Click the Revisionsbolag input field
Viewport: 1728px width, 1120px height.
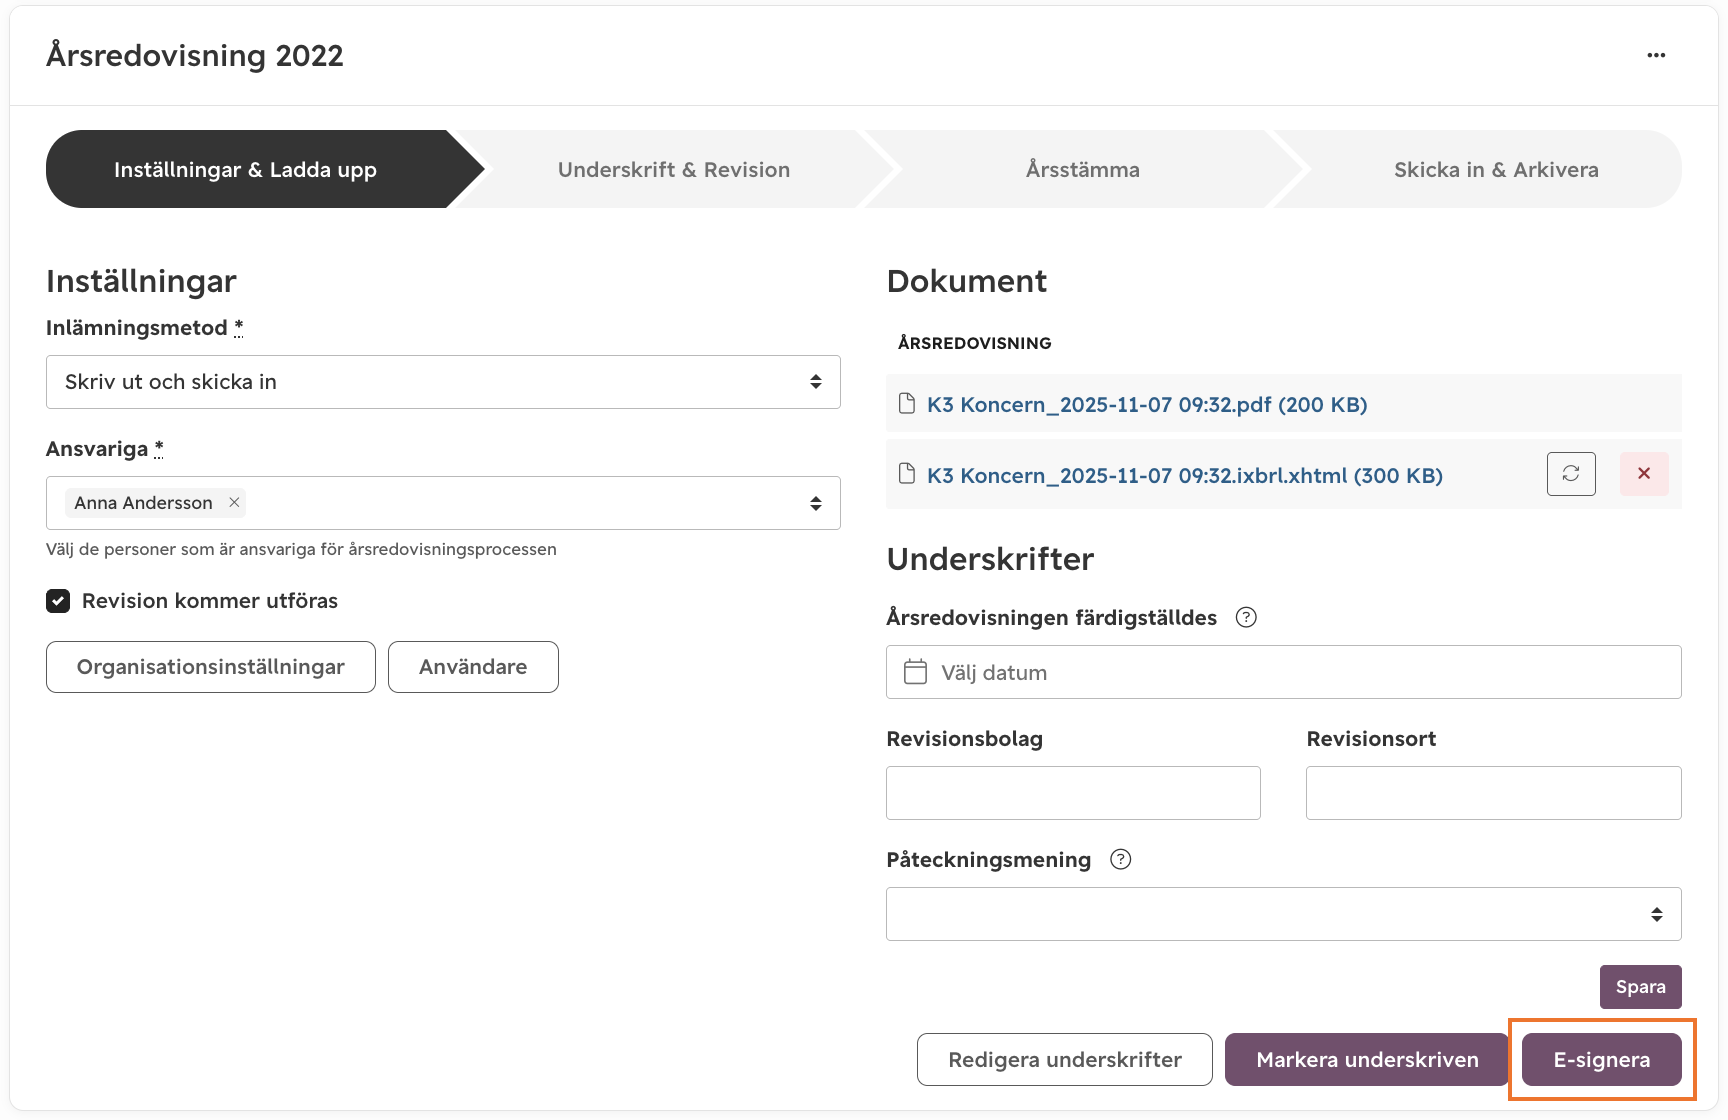point(1073,793)
